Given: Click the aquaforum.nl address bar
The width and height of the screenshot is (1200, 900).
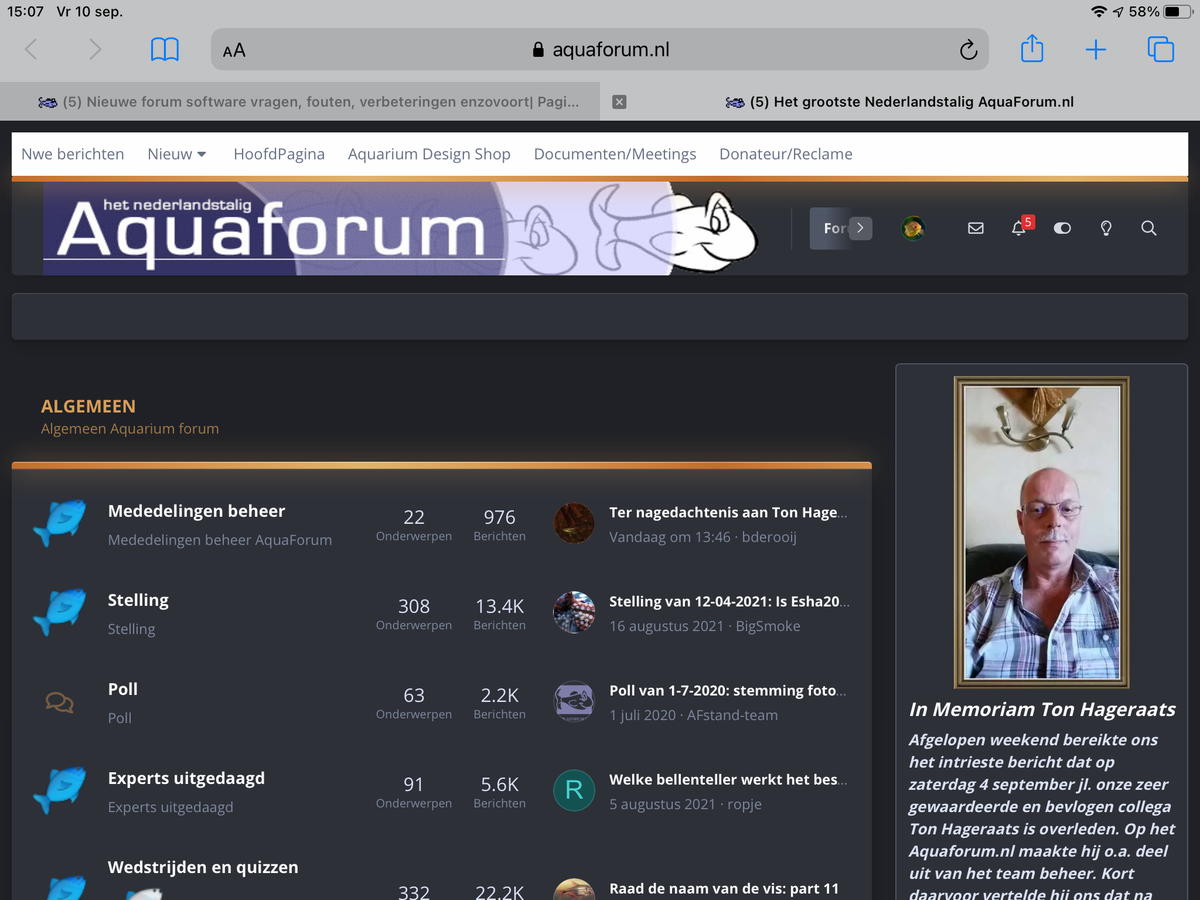Looking at the screenshot, I should [600, 50].
